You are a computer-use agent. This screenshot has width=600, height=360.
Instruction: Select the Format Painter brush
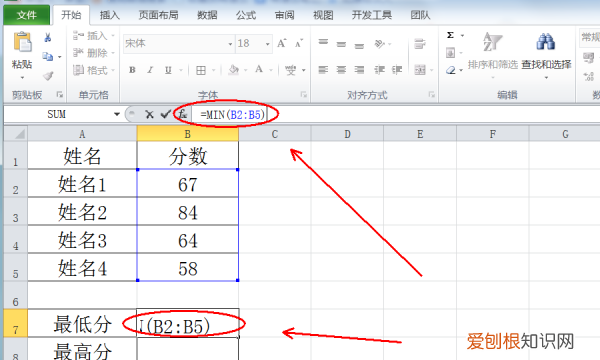pyautogui.click(x=48, y=76)
